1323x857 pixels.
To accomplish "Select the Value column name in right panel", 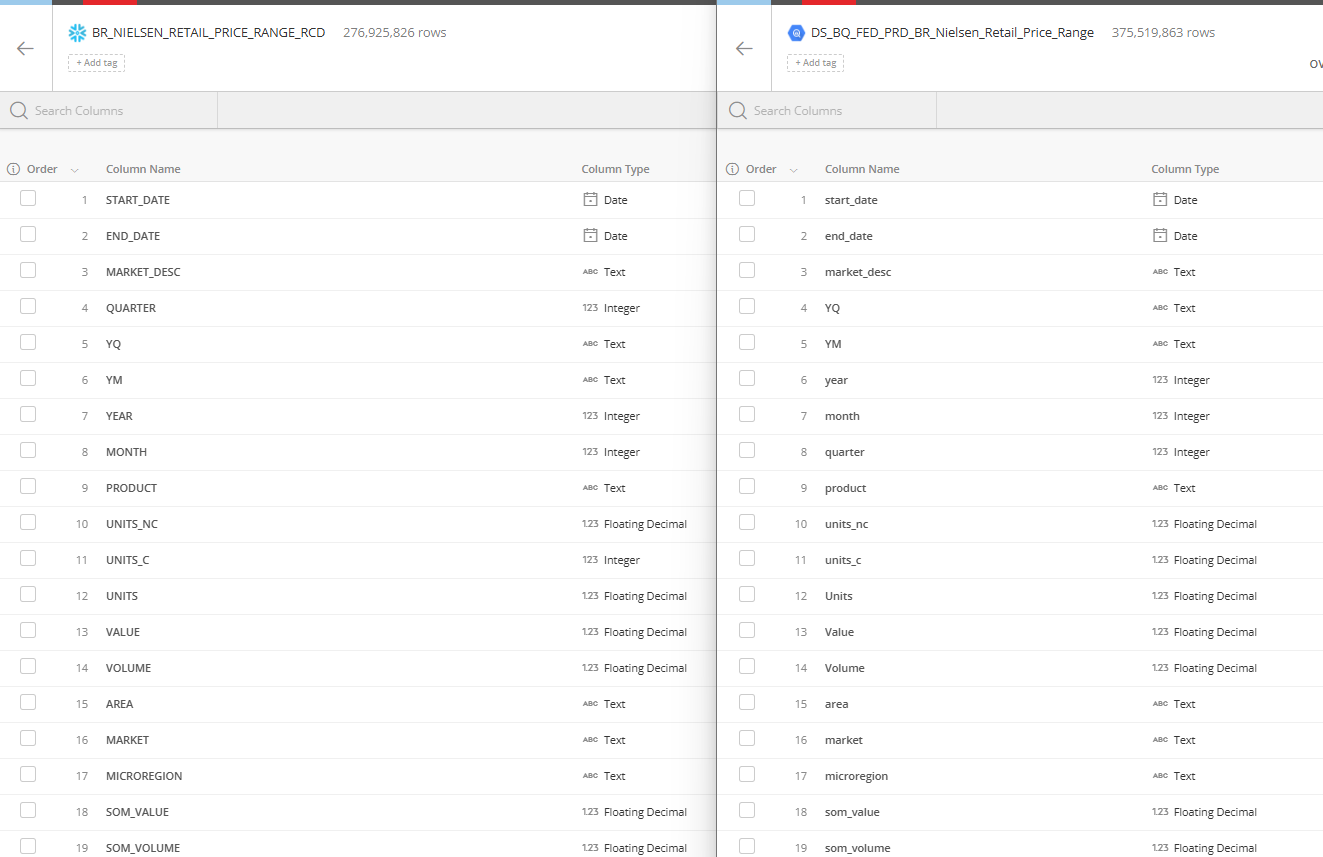I will coord(839,632).
